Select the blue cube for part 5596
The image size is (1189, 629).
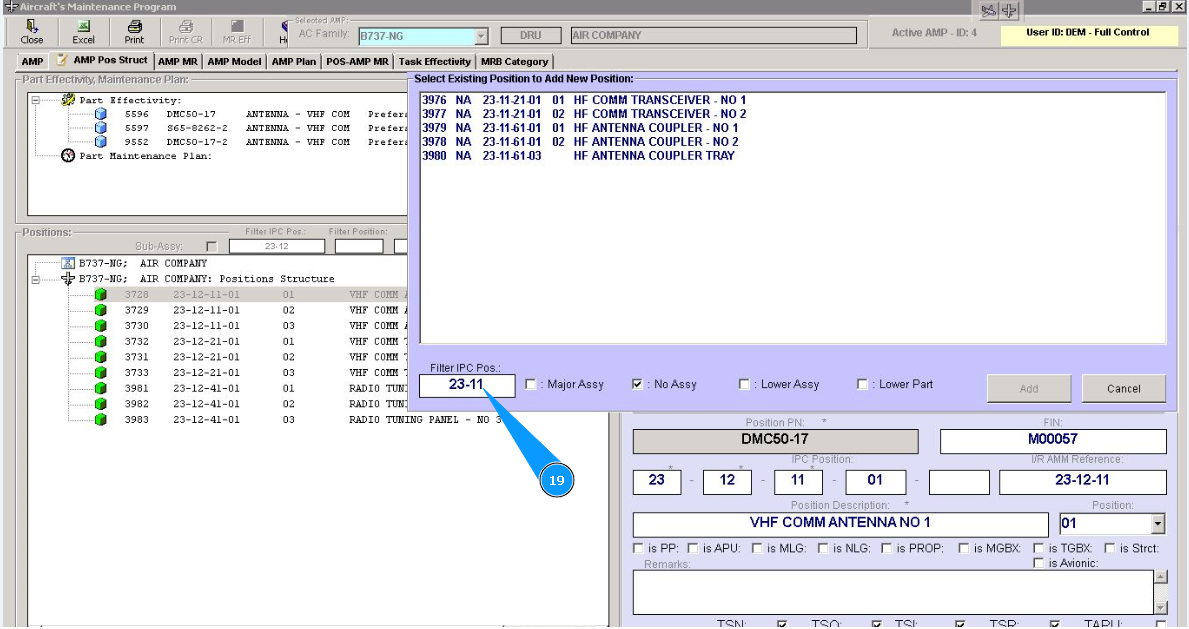(x=100, y=114)
